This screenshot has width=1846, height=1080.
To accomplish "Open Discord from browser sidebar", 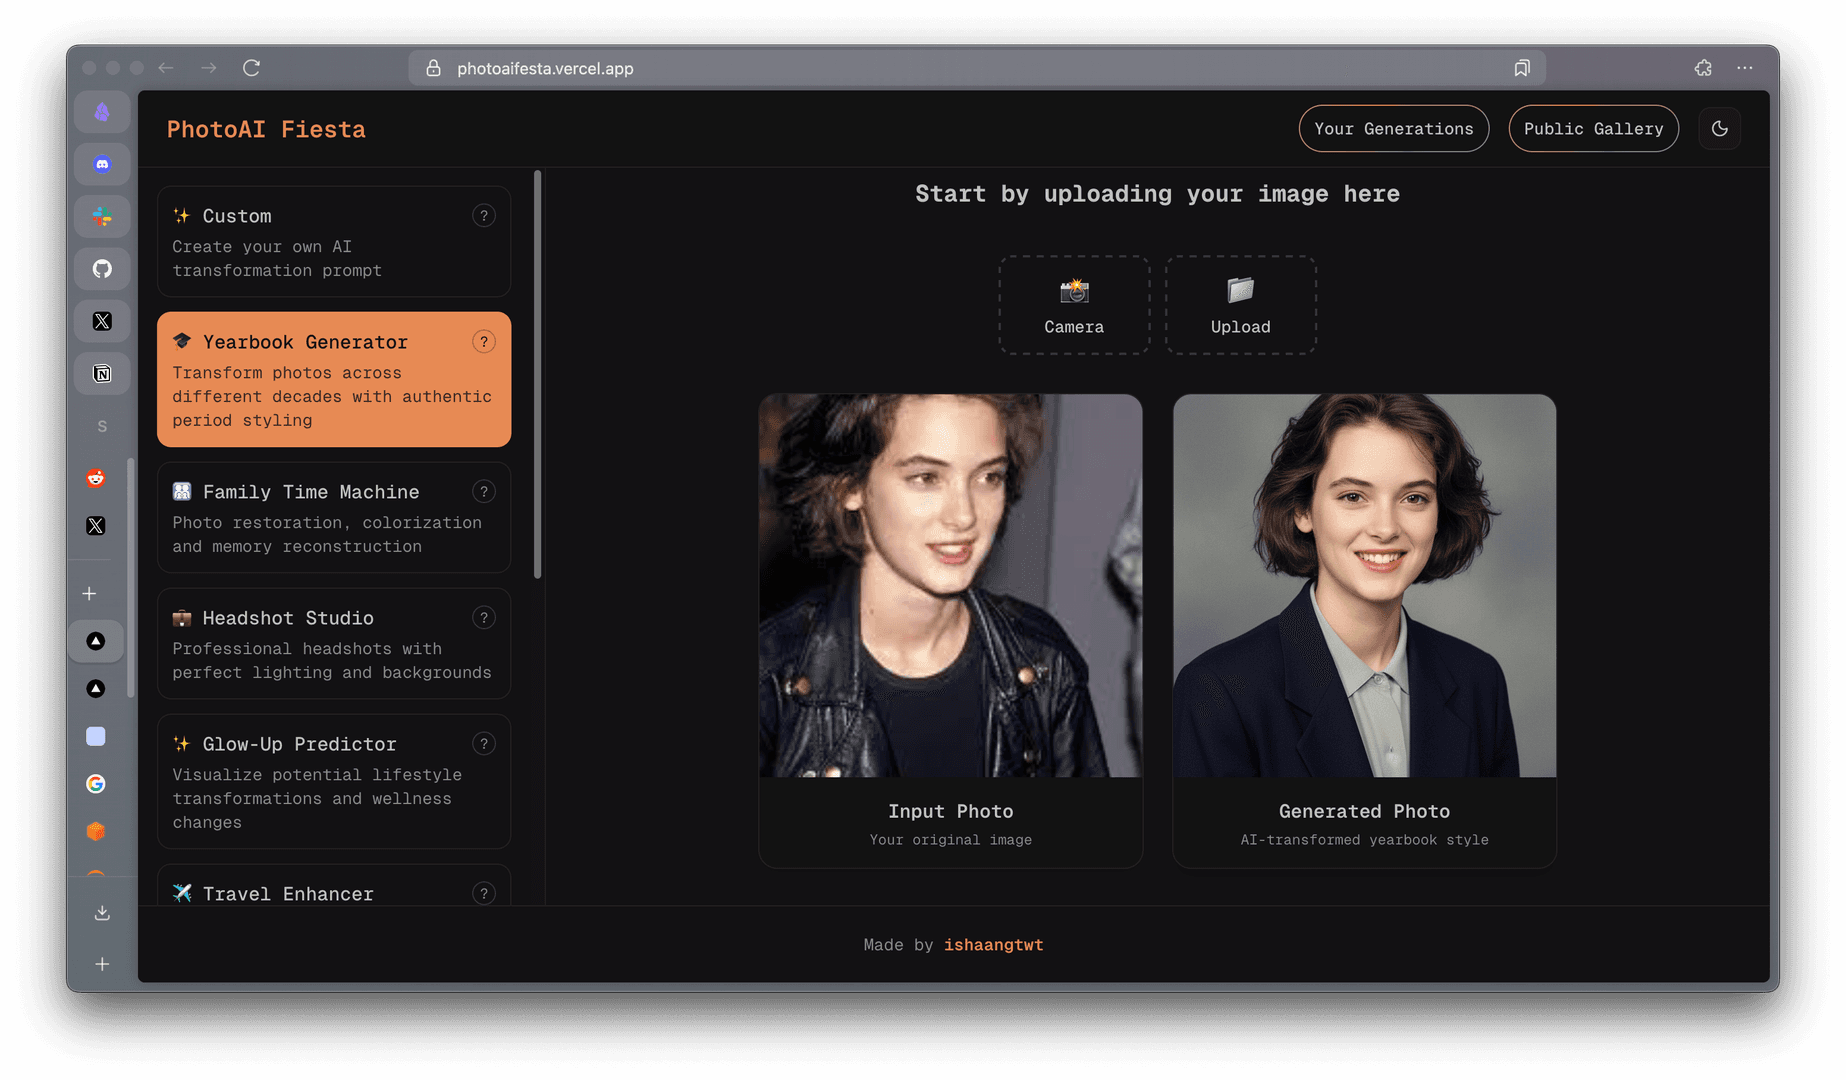I will [102, 164].
